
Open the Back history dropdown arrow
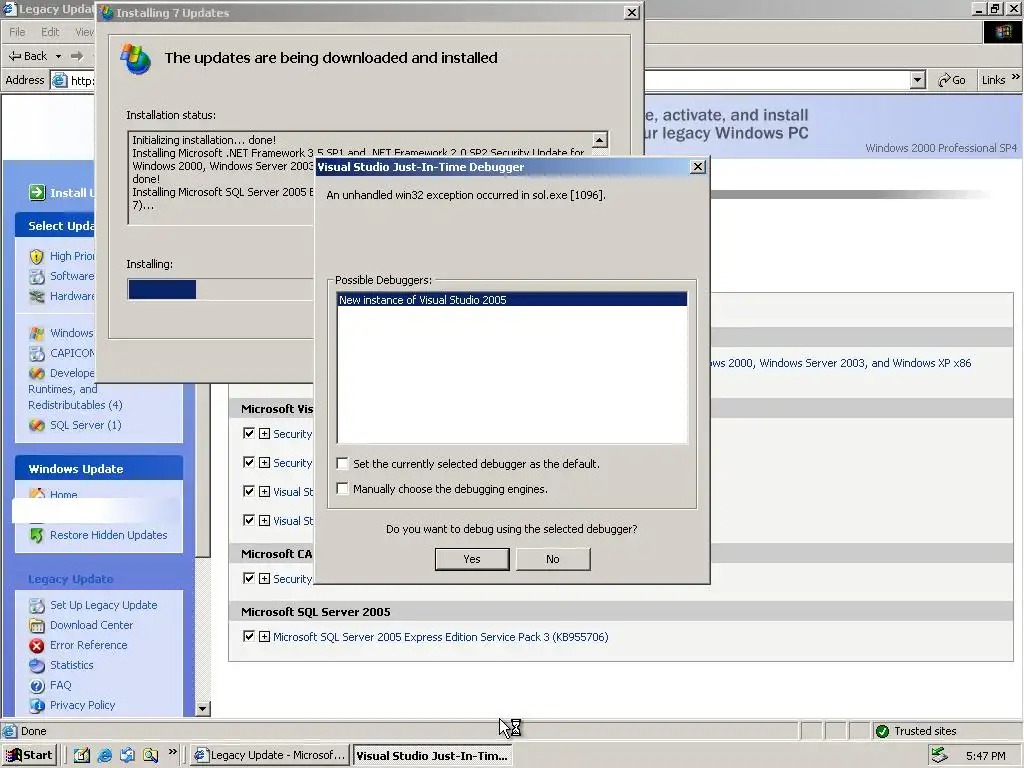coord(58,56)
